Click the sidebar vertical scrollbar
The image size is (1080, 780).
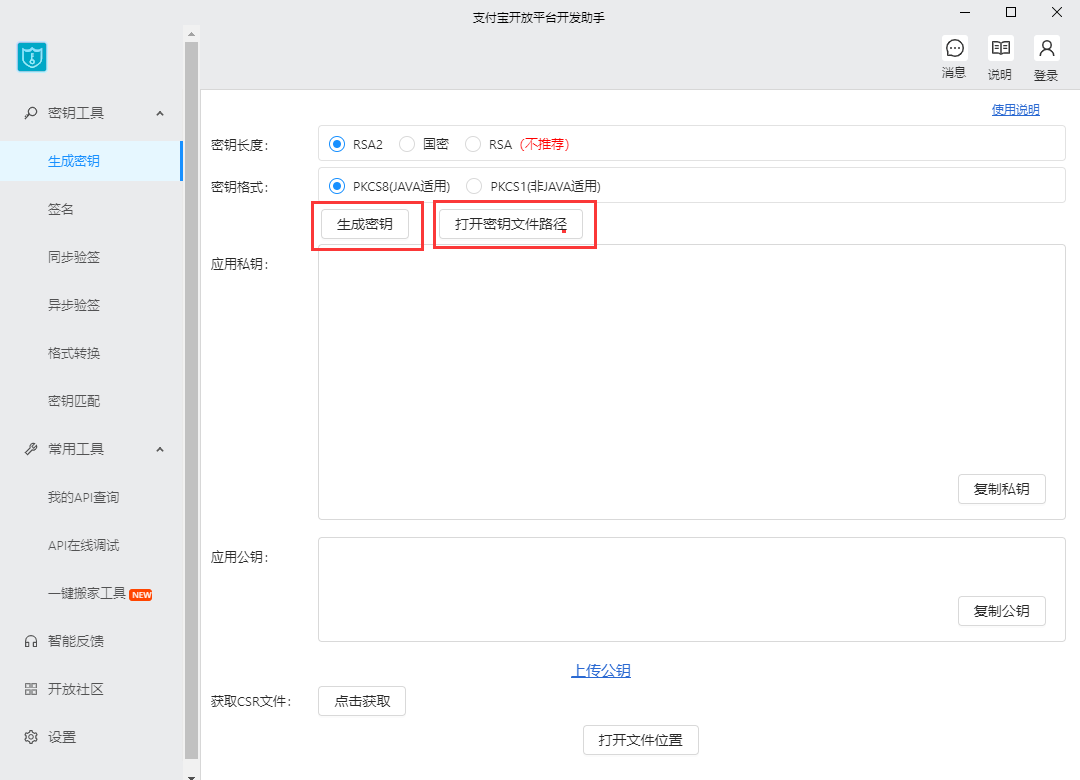(191, 401)
